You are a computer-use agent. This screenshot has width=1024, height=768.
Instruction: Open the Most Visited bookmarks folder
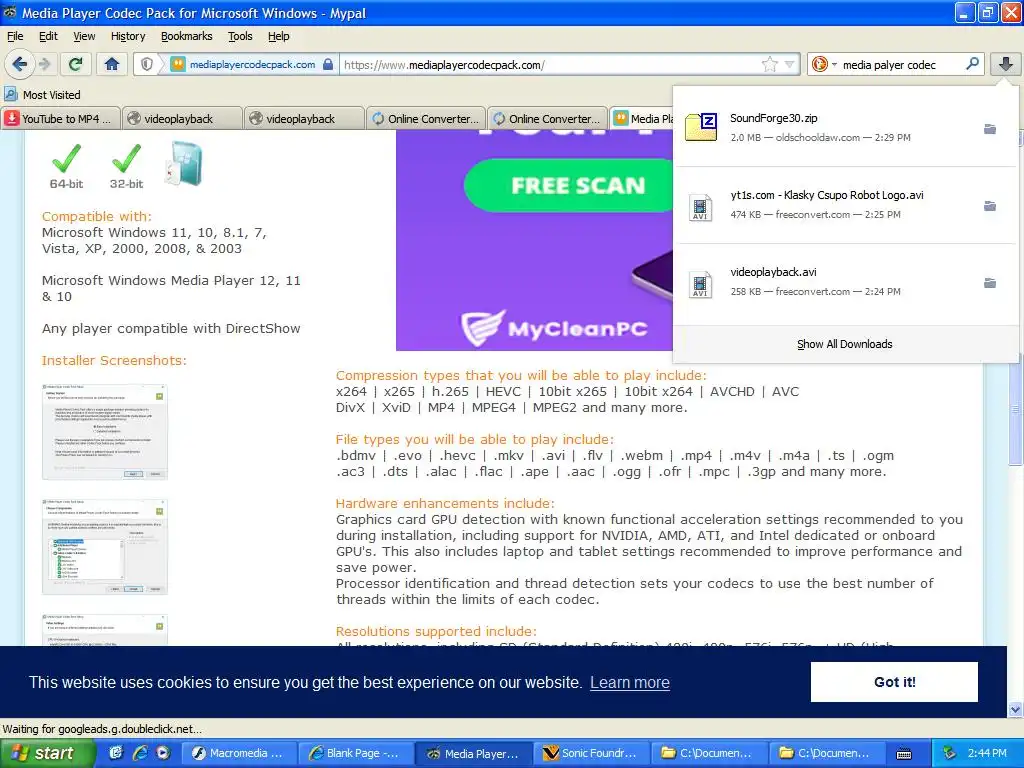click(42, 95)
